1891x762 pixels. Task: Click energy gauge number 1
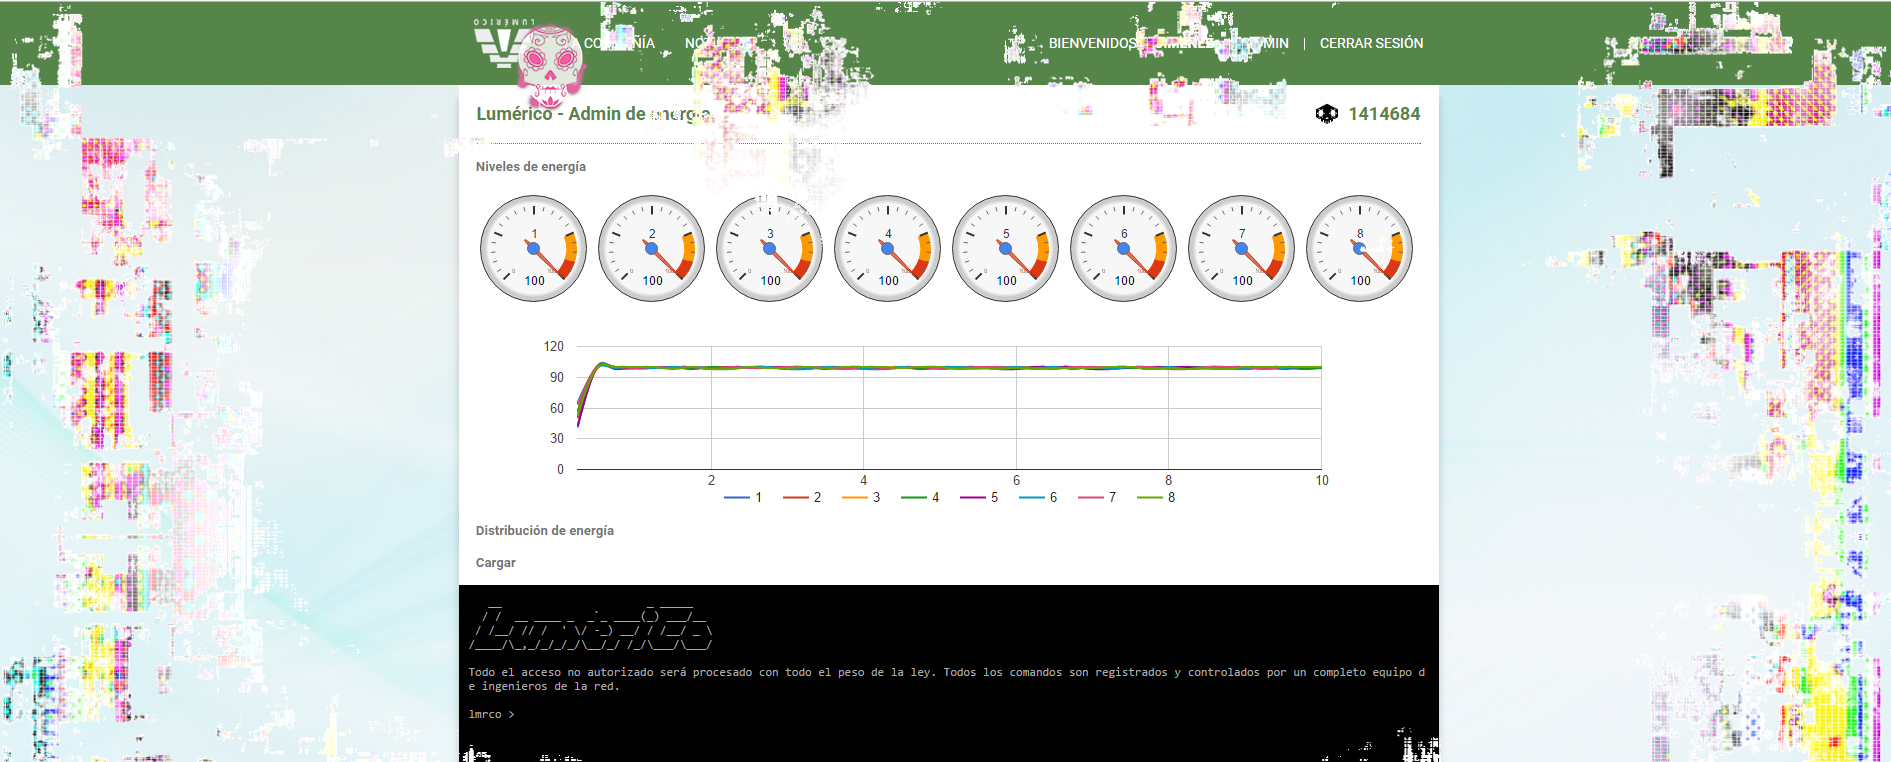point(534,248)
